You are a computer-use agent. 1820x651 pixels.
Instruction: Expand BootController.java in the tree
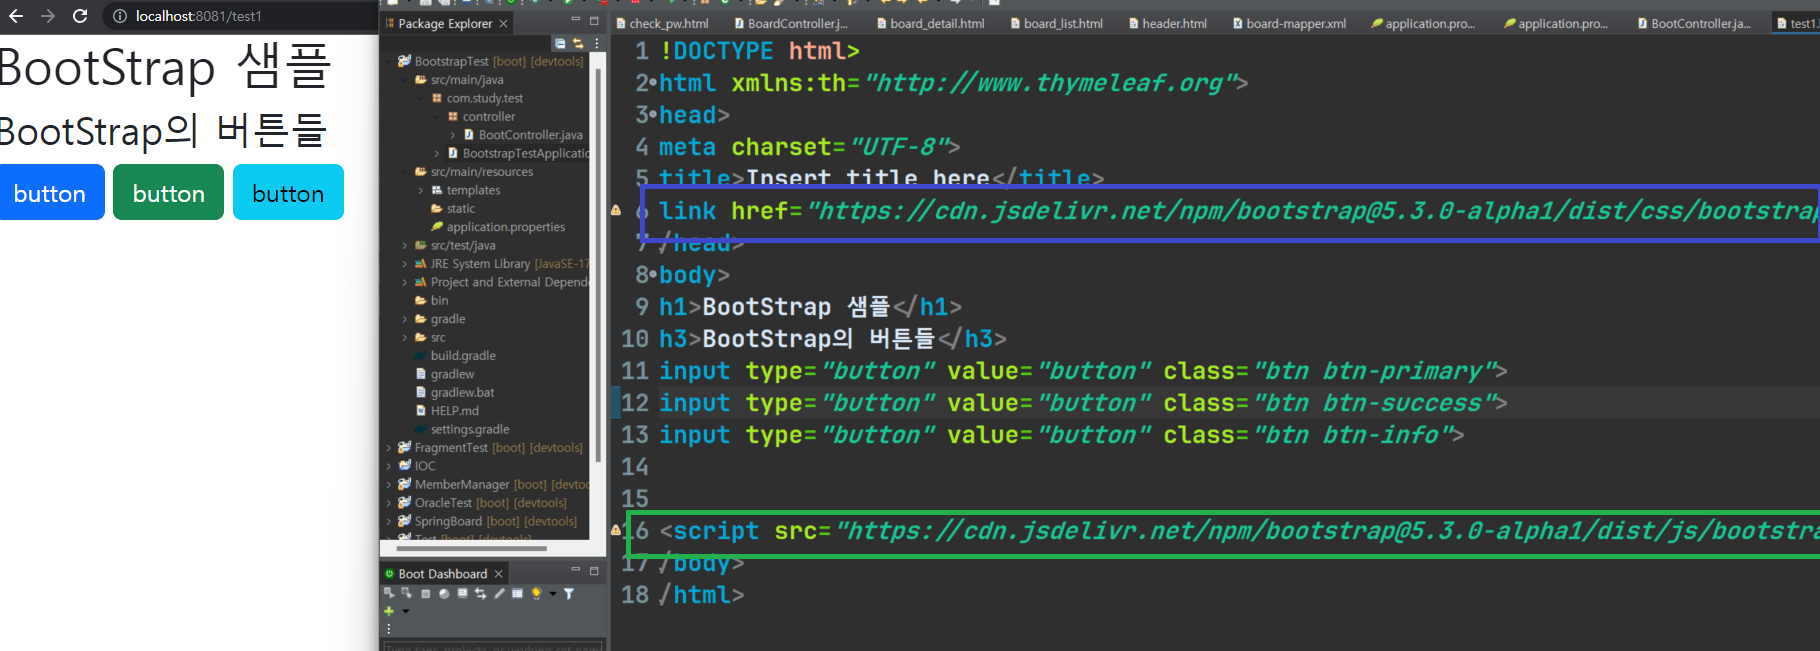(x=453, y=135)
